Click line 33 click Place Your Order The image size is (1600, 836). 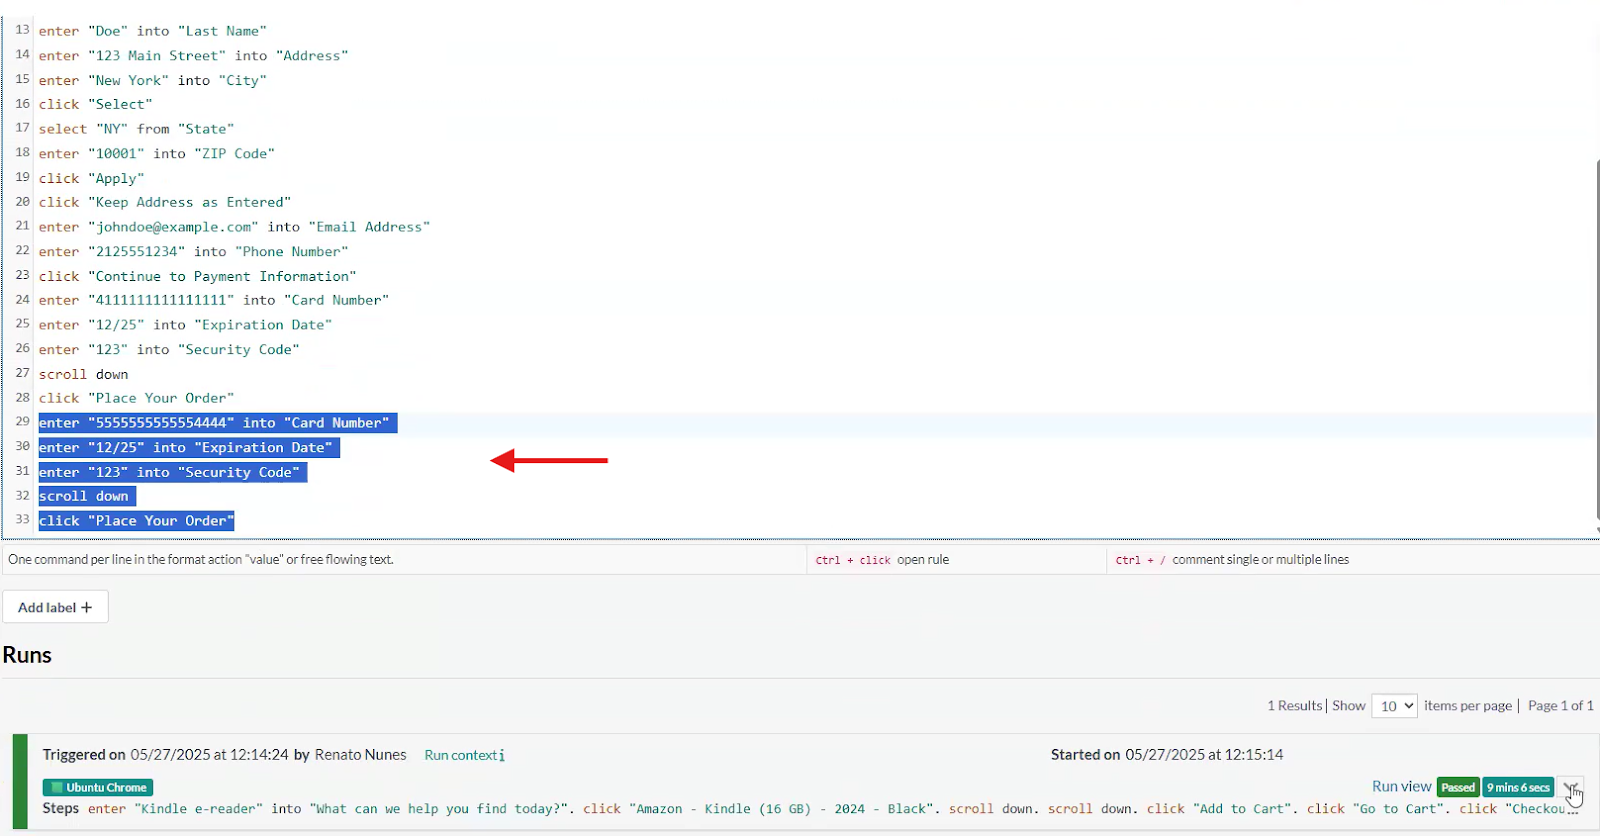[136, 521]
